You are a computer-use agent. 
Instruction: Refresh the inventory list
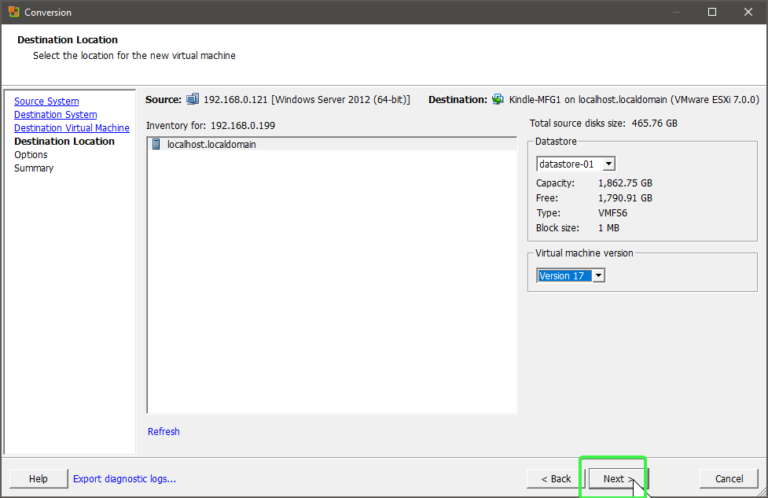163,432
